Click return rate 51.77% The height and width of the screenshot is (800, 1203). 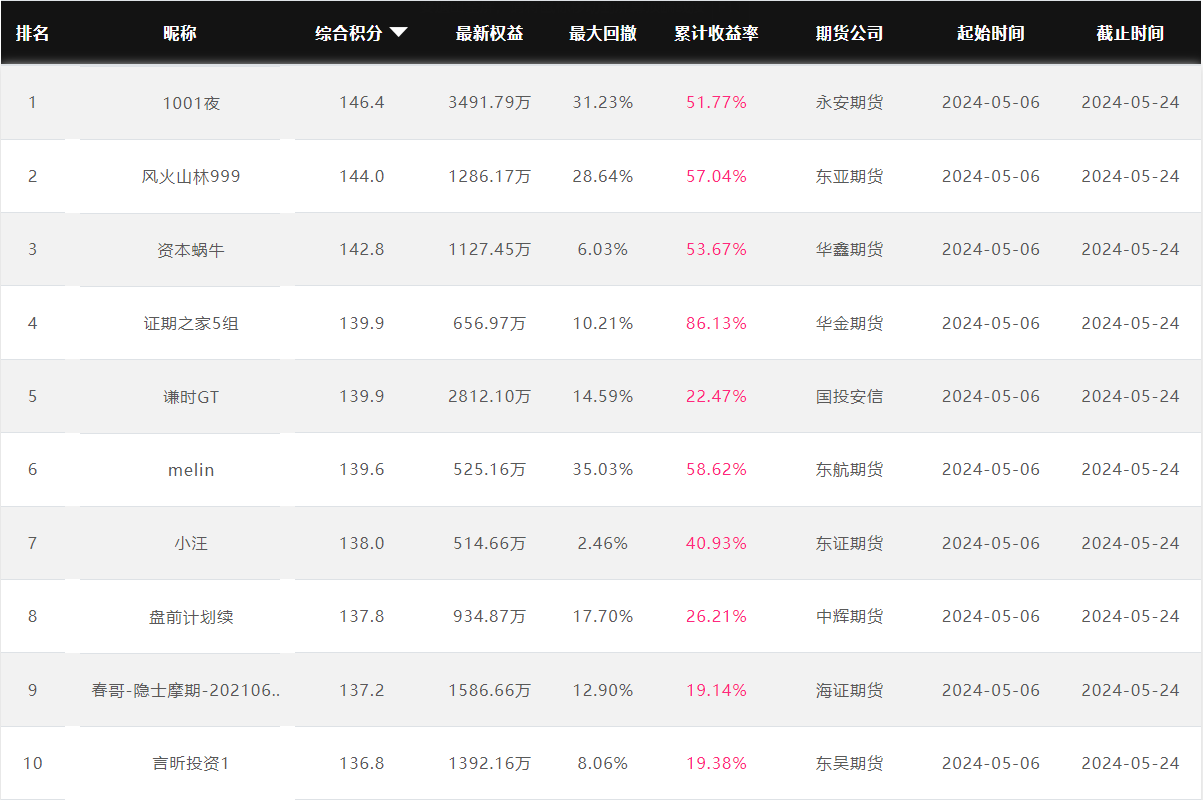pos(716,102)
